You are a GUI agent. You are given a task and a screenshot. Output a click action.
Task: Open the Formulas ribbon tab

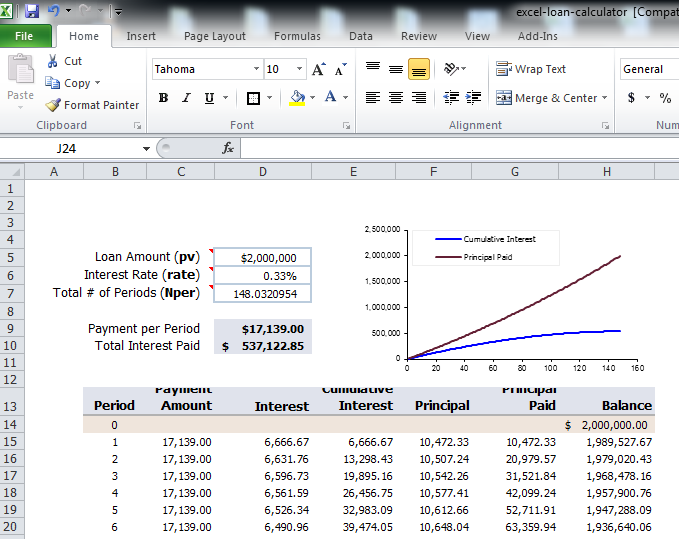coord(297,36)
